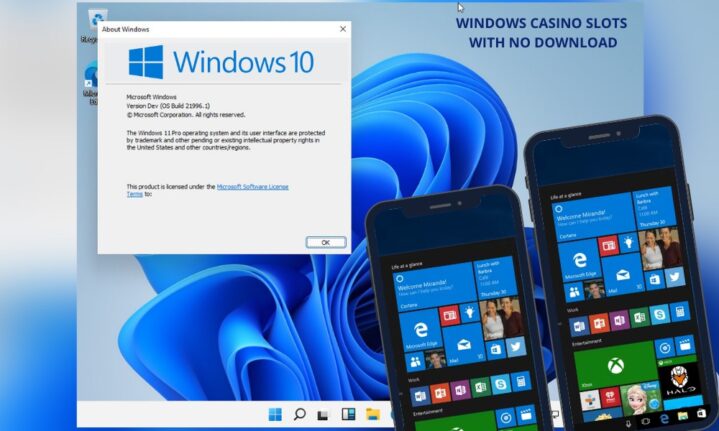Tap Movies & TV tile on right phone
The width and height of the screenshot is (719, 431).
(x=685, y=345)
